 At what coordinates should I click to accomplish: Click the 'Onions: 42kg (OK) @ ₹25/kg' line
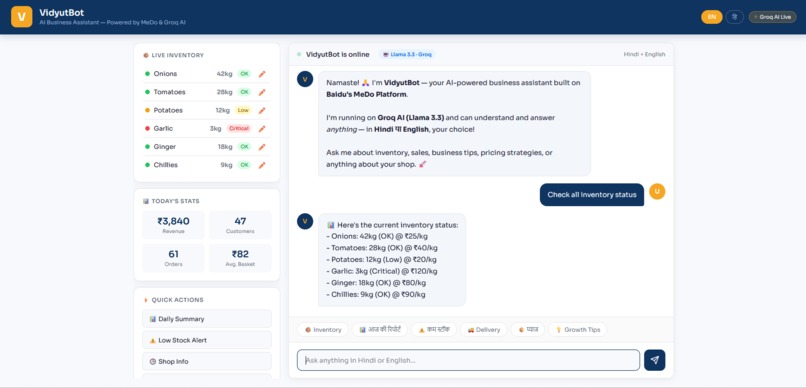pyautogui.click(x=377, y=236)
